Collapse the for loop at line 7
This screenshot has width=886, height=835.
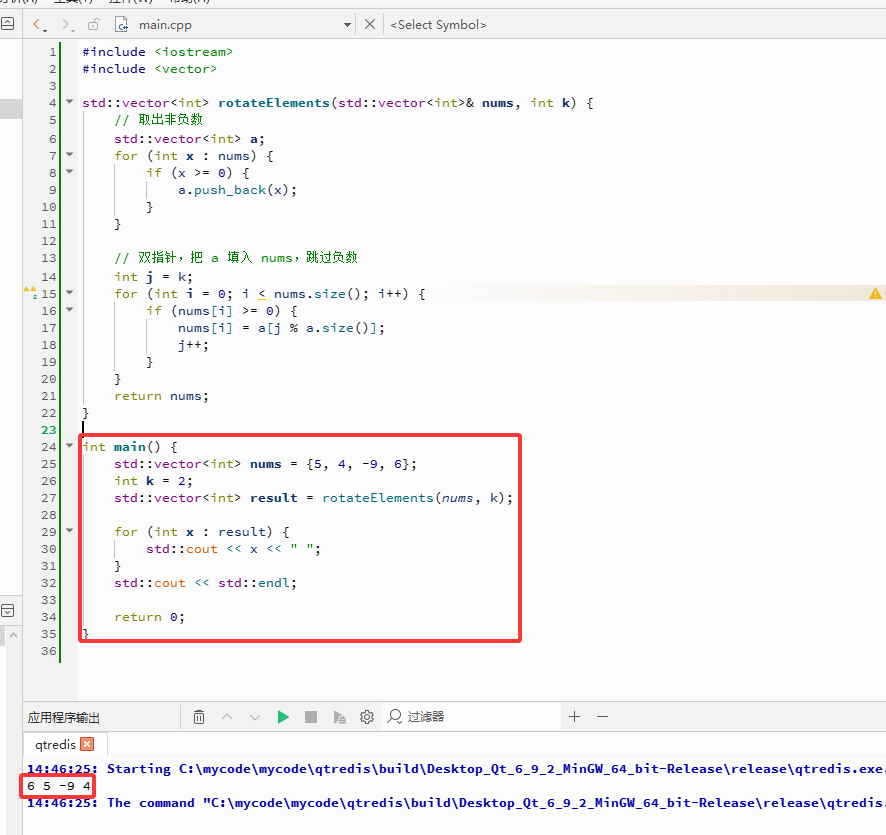[70, 154]
